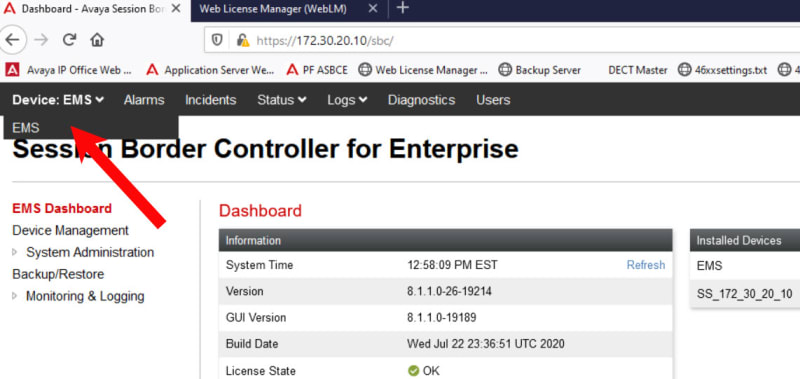The width and height of the screenshot is (800, 379).
Task: Click the shield tracking protection icon
Action: (217, 40)
